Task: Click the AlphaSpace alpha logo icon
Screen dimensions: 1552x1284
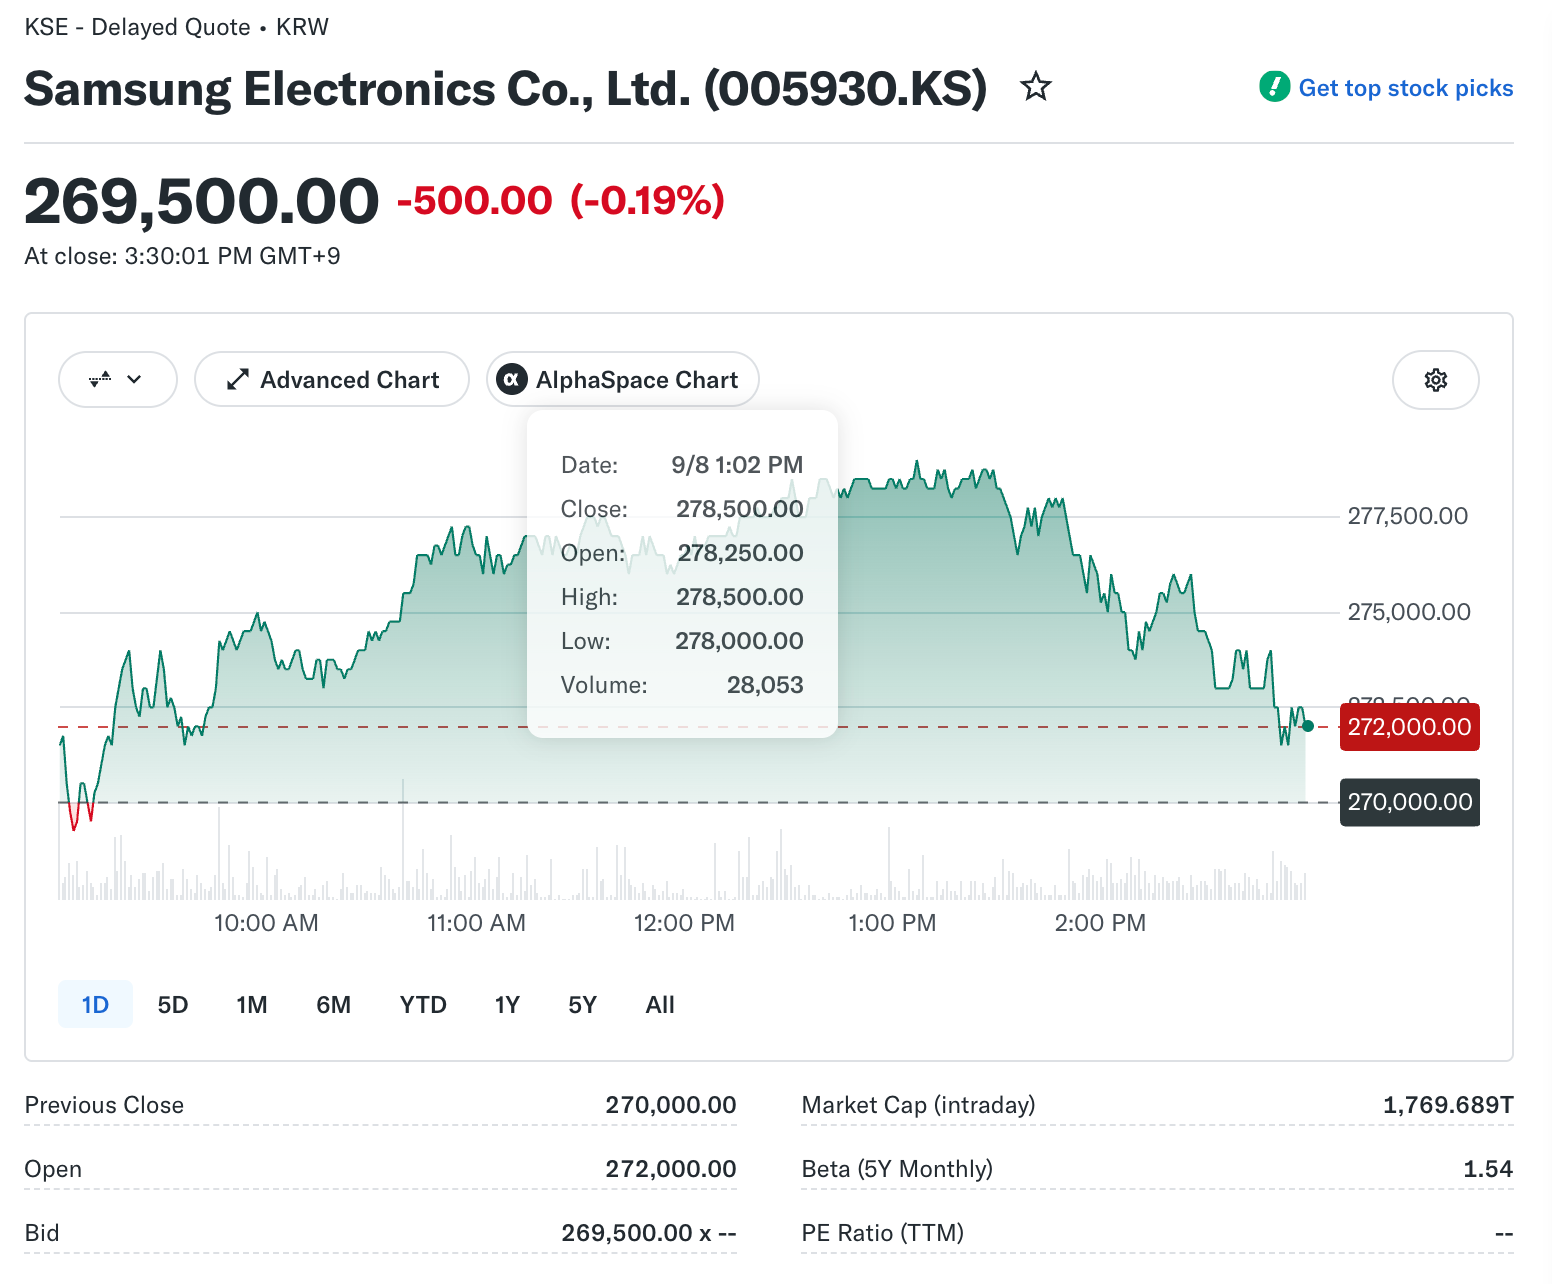Action: [512, 380]
